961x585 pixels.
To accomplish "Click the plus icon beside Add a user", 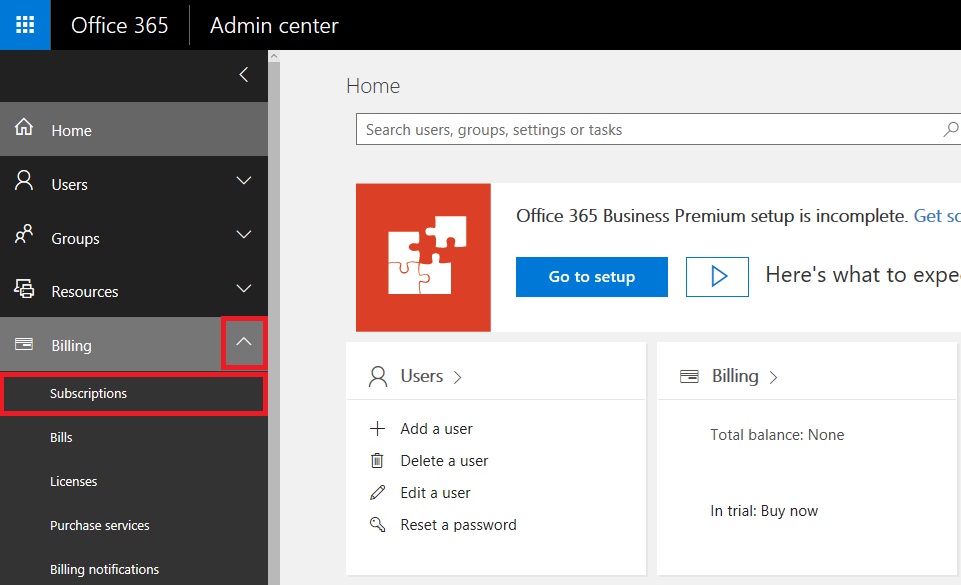I will coord(377,429).
